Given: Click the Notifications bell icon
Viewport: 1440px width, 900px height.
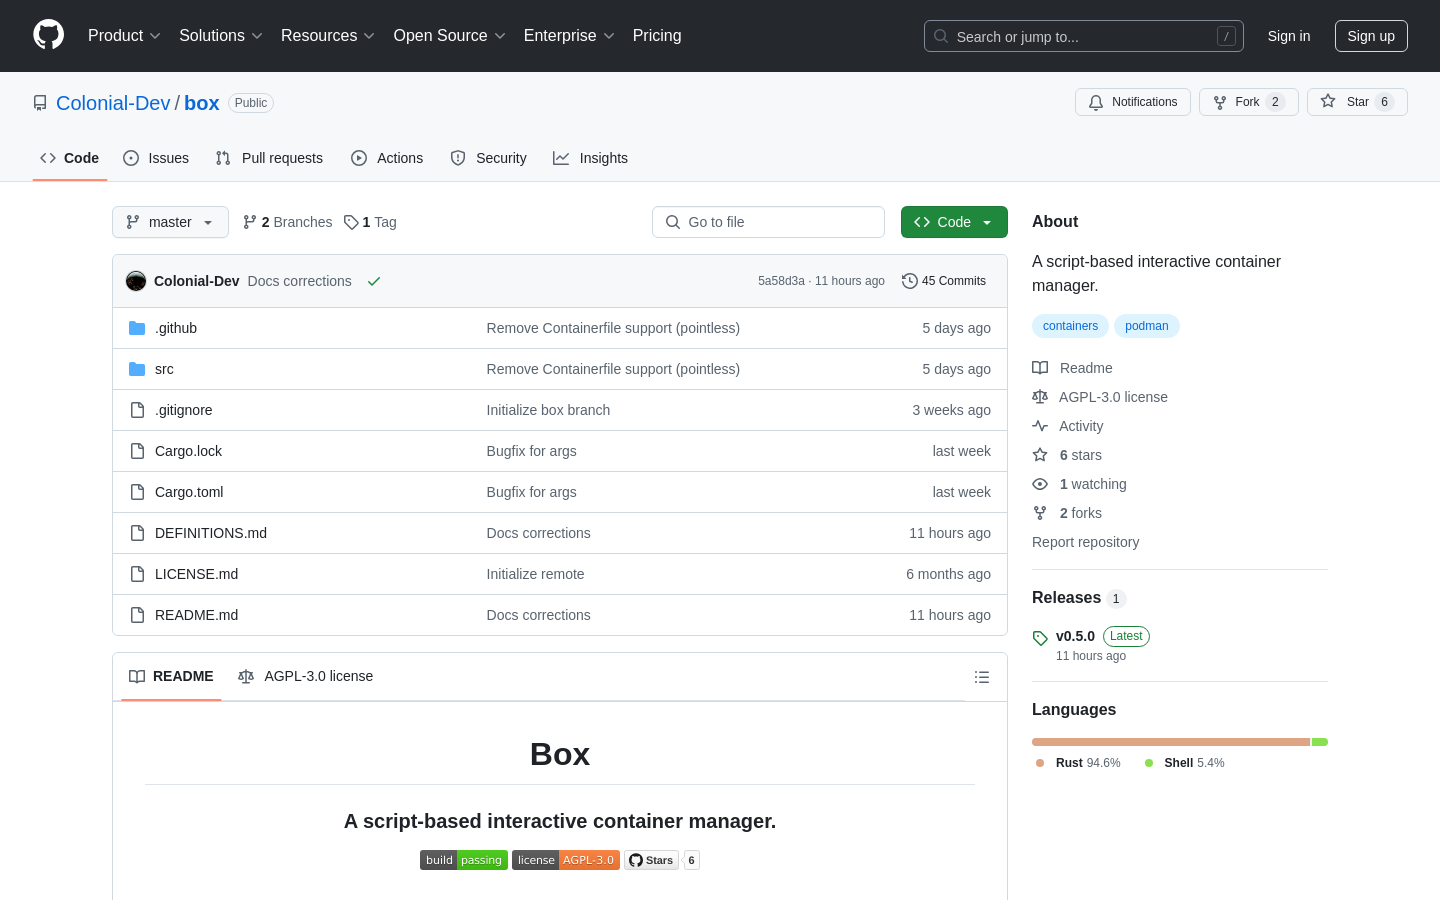Looking at the screenshot, I should tap(1096, 102).
